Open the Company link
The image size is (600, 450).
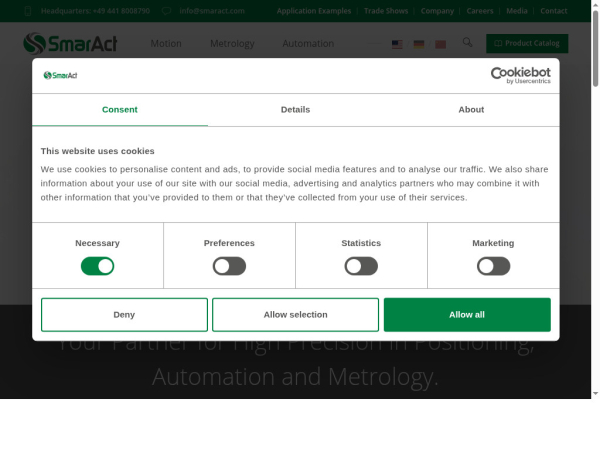point(437,11)
